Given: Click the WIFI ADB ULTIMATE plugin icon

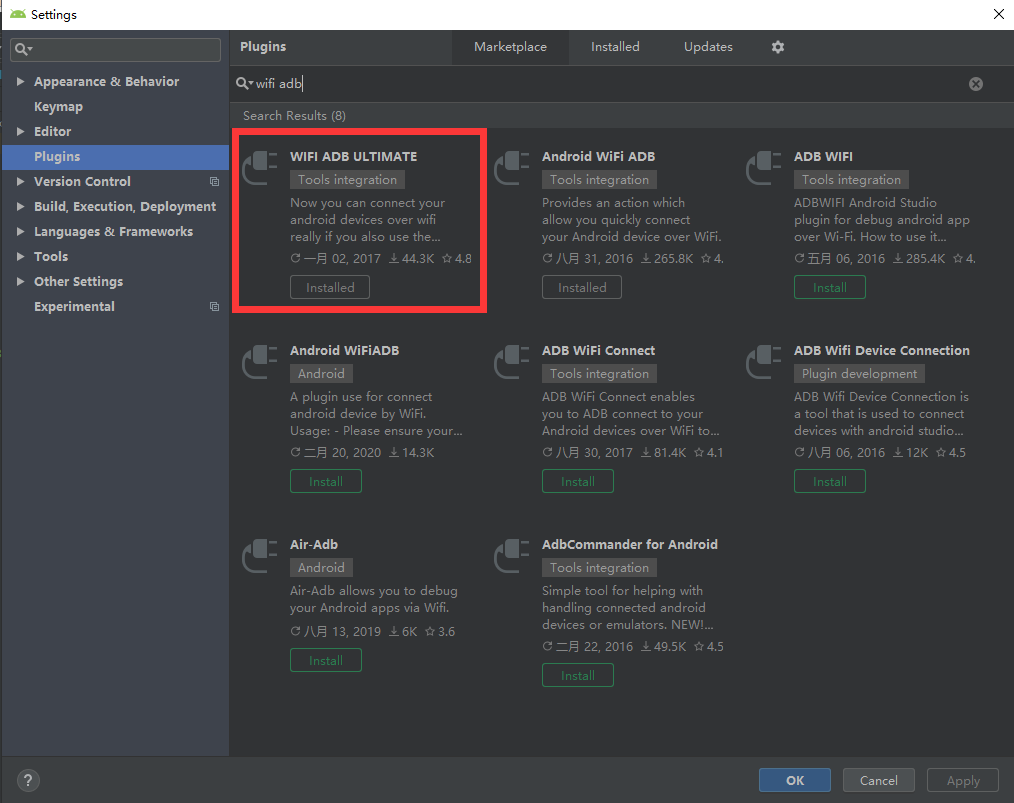Looking at the screenshot, I should click(x=261, y=167).
